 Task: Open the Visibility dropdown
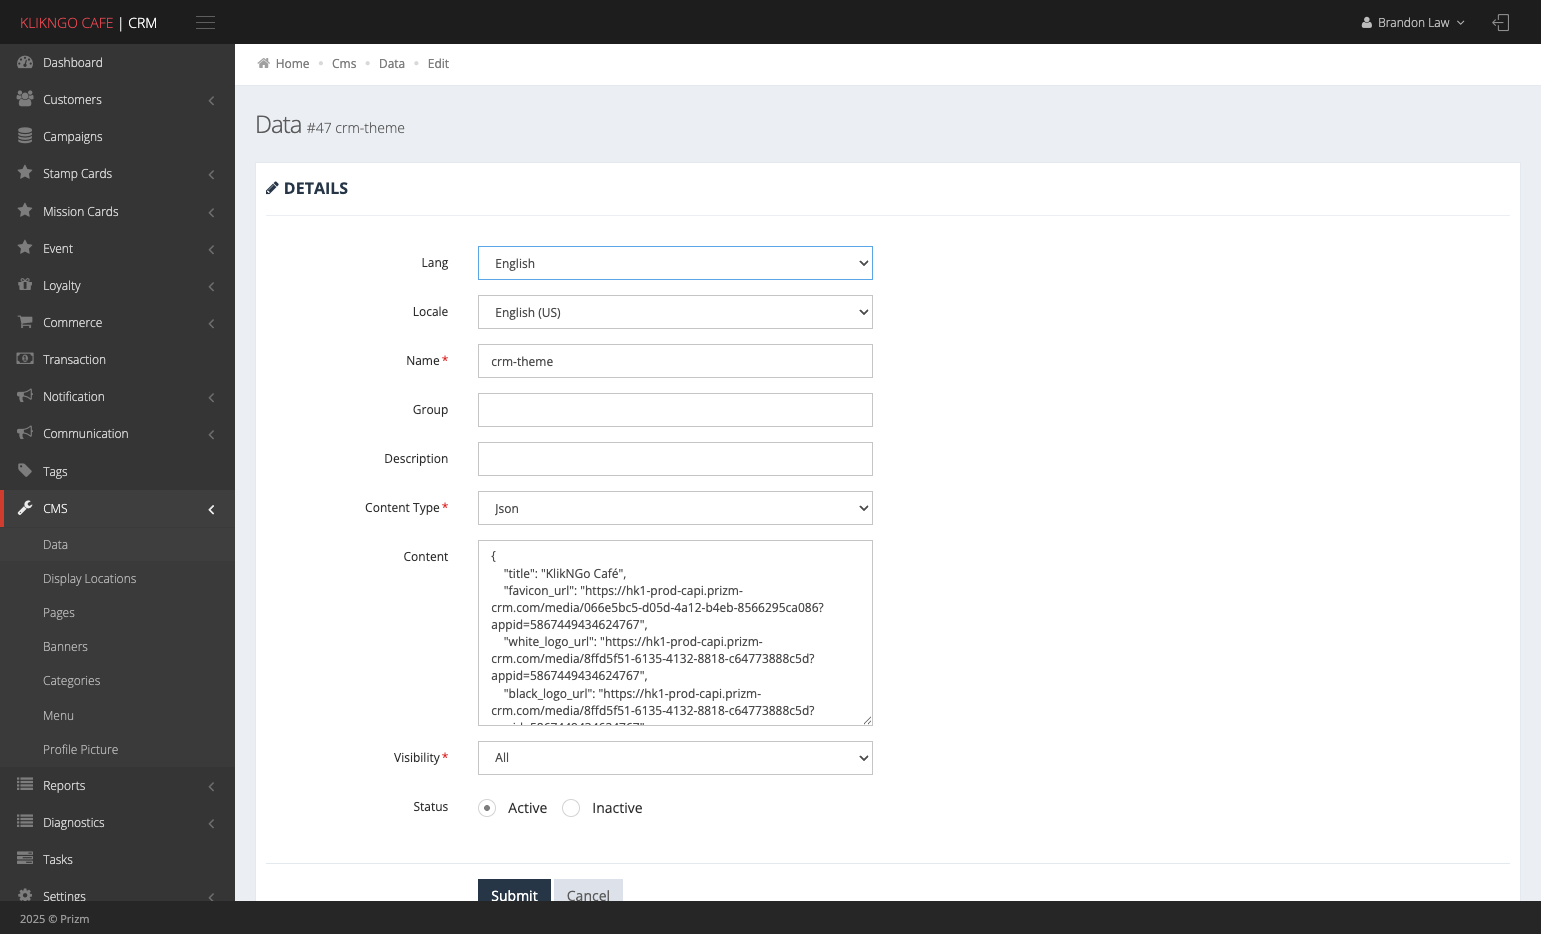(675, 758)
